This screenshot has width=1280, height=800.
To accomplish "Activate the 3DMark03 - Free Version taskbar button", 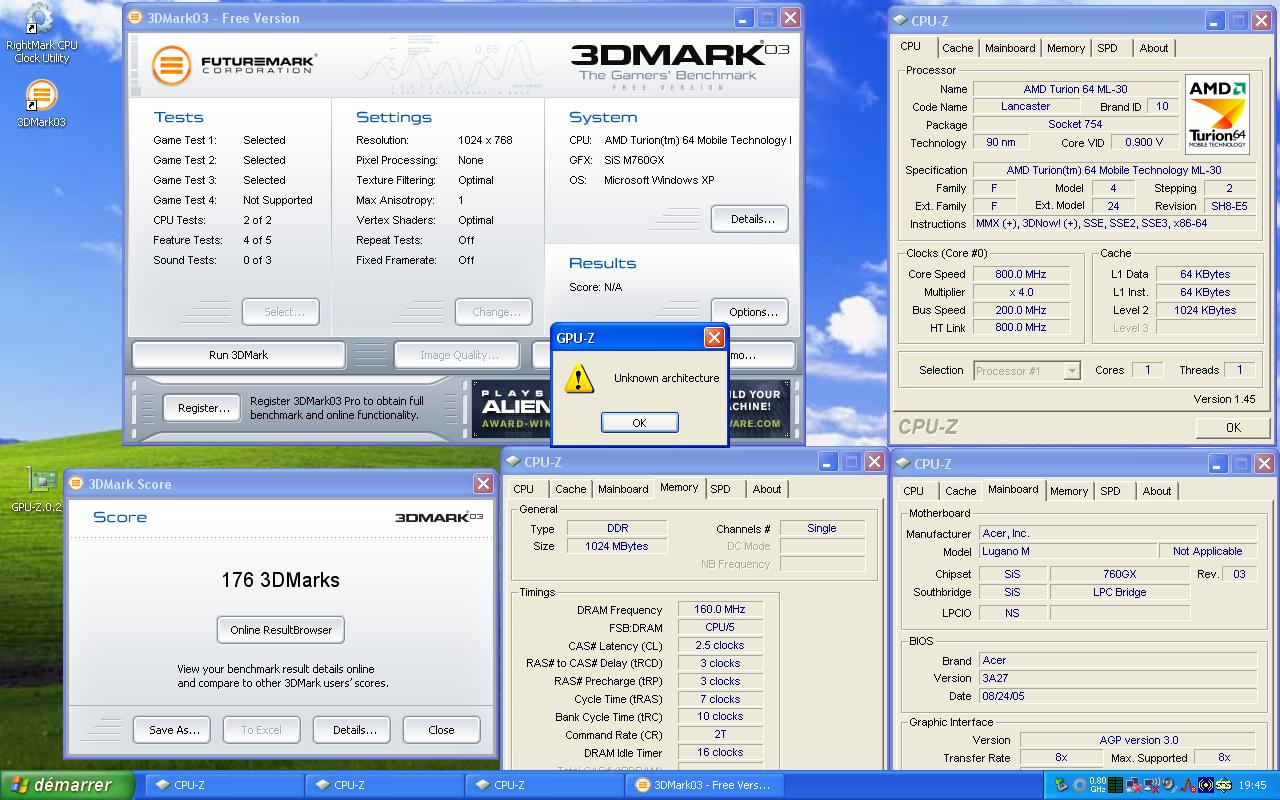I will 703,785.
